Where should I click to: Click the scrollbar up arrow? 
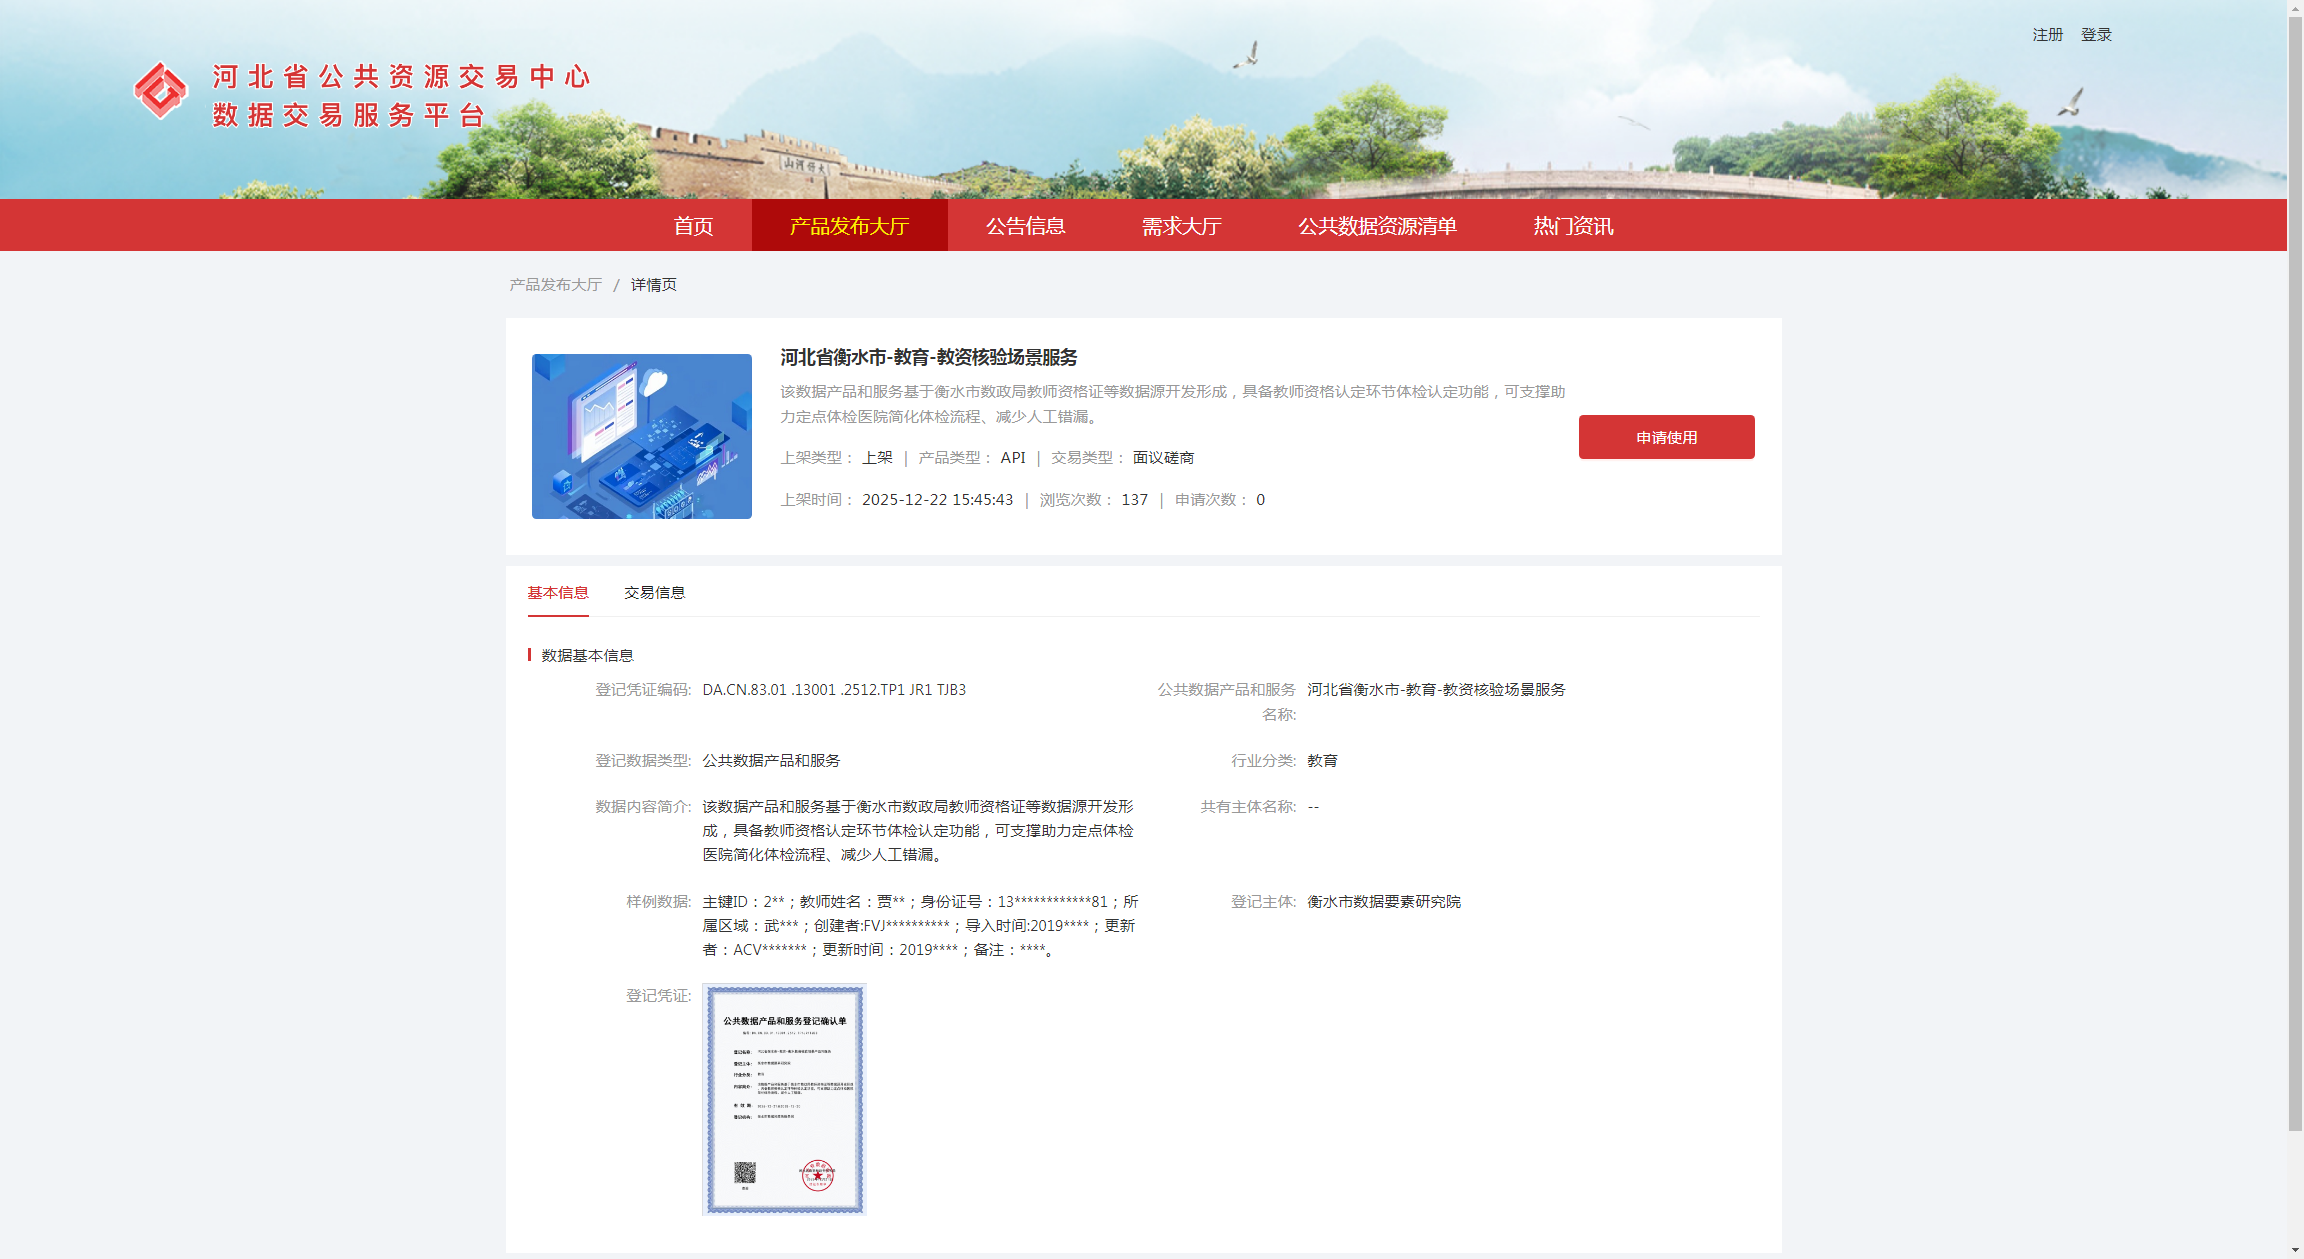2295,7
